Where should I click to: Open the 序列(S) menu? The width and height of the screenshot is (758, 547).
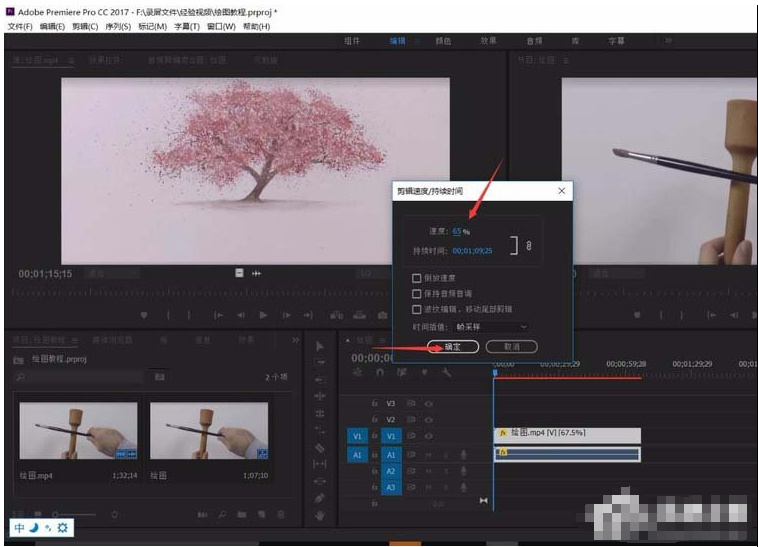point(119,26)
